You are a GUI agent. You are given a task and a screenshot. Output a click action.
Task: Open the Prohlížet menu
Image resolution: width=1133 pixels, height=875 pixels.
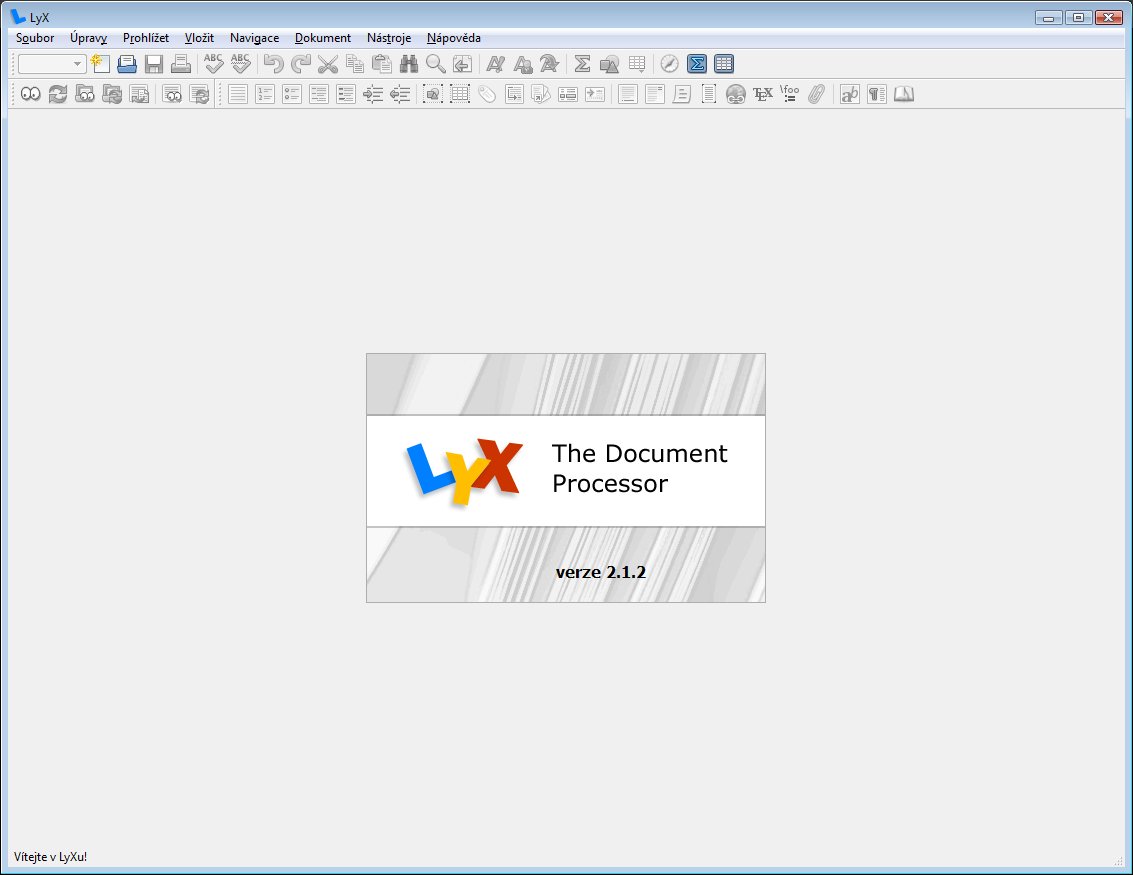[x=146, y=38]
